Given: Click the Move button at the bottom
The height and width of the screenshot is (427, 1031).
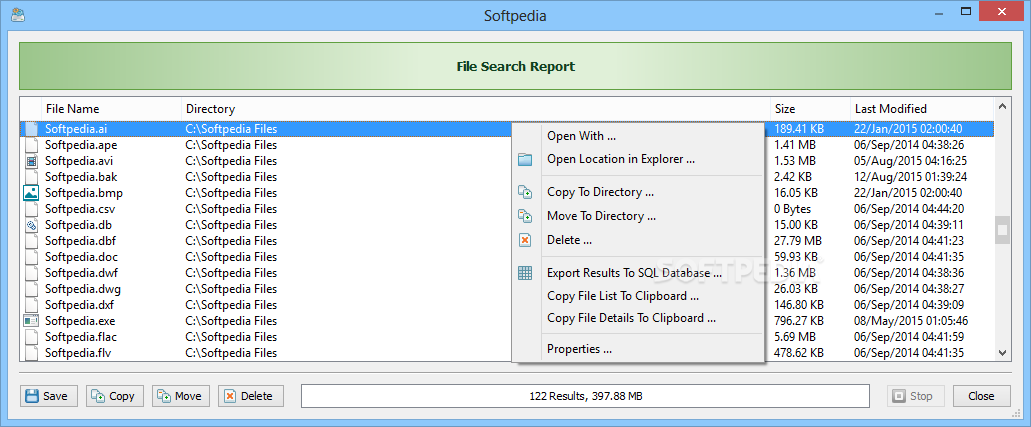Looking at the screenshot, I should 181,396.
